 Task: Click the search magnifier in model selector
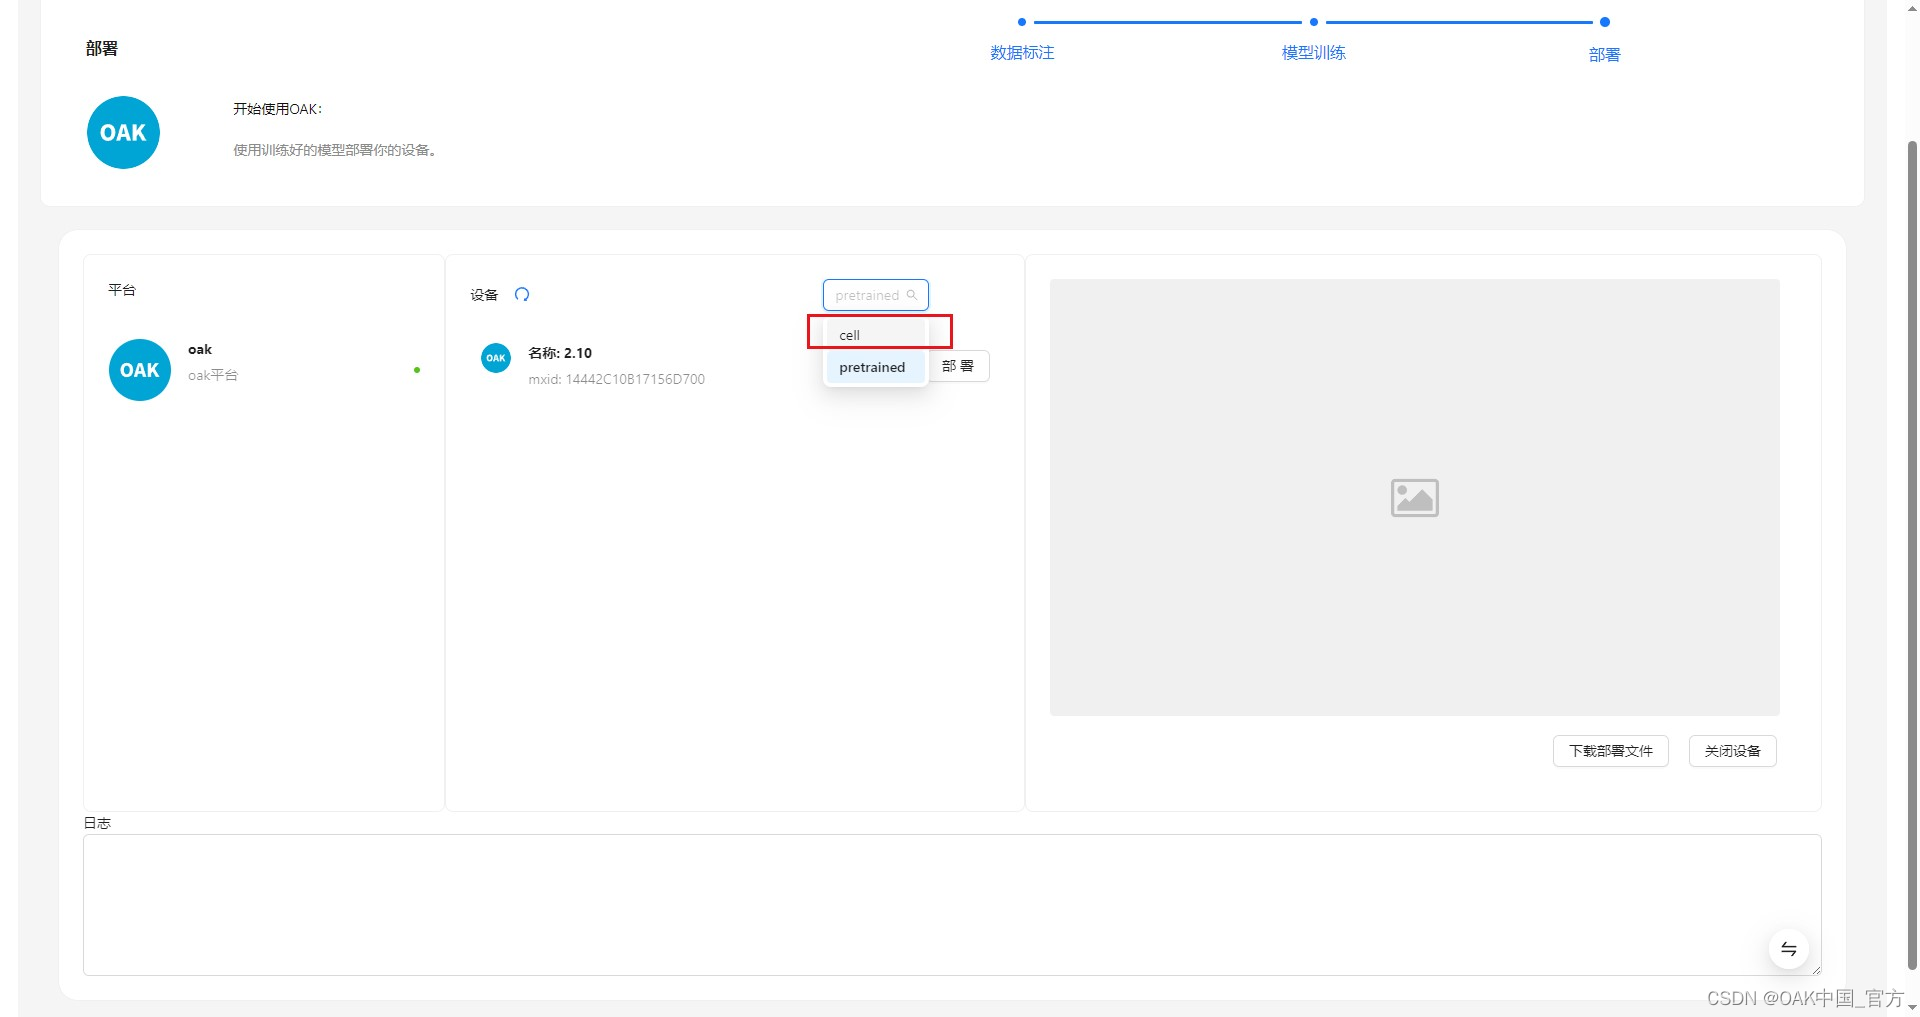(912, 295)
